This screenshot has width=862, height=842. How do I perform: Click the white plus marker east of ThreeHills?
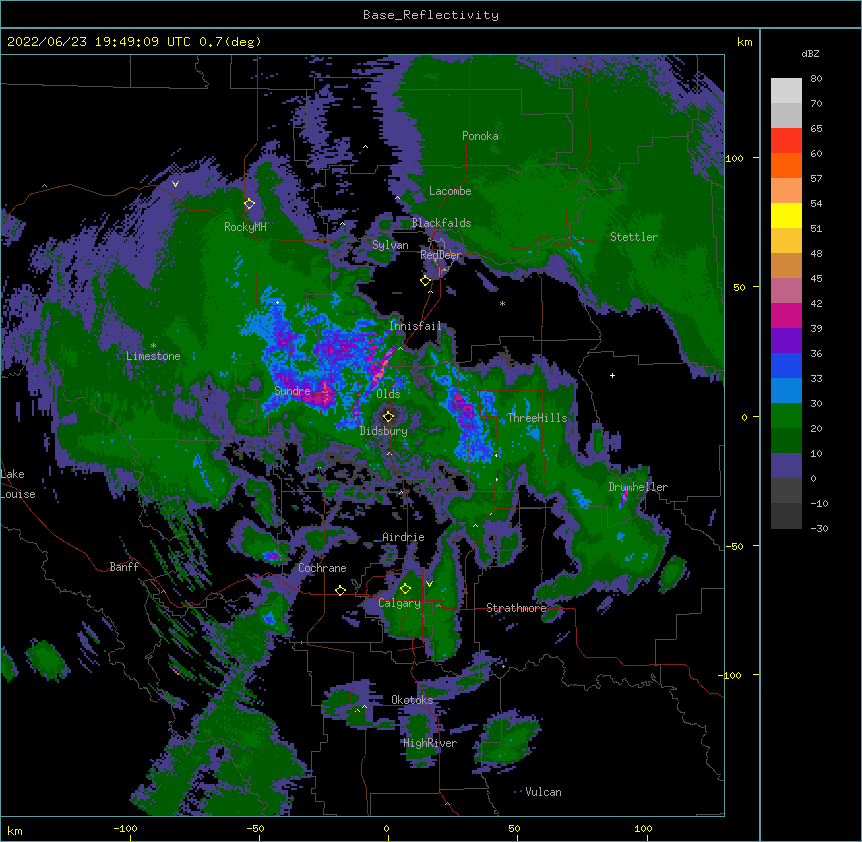612,375
